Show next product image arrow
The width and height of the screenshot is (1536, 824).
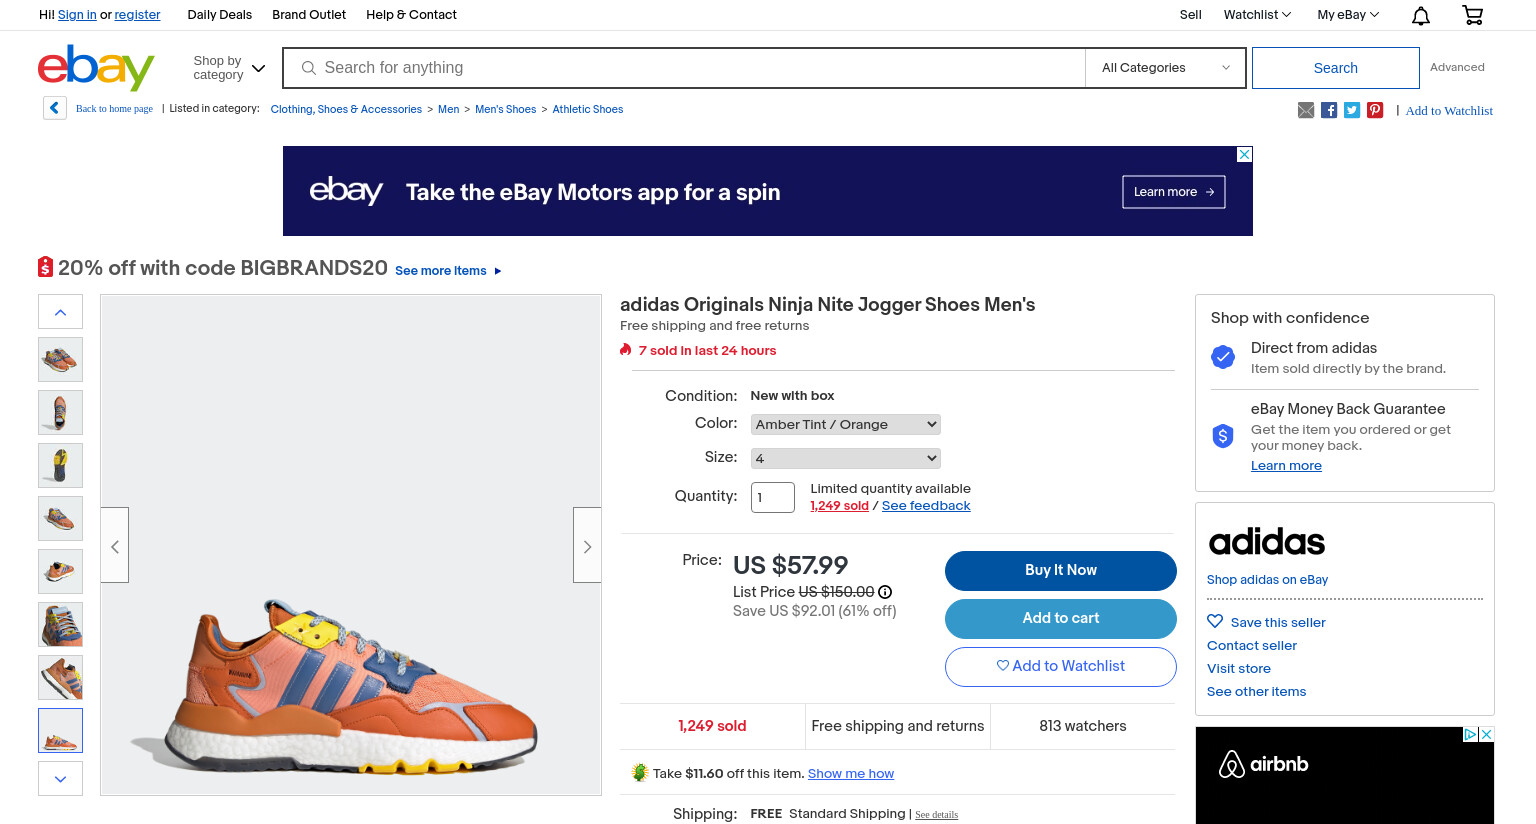point(587,545)
